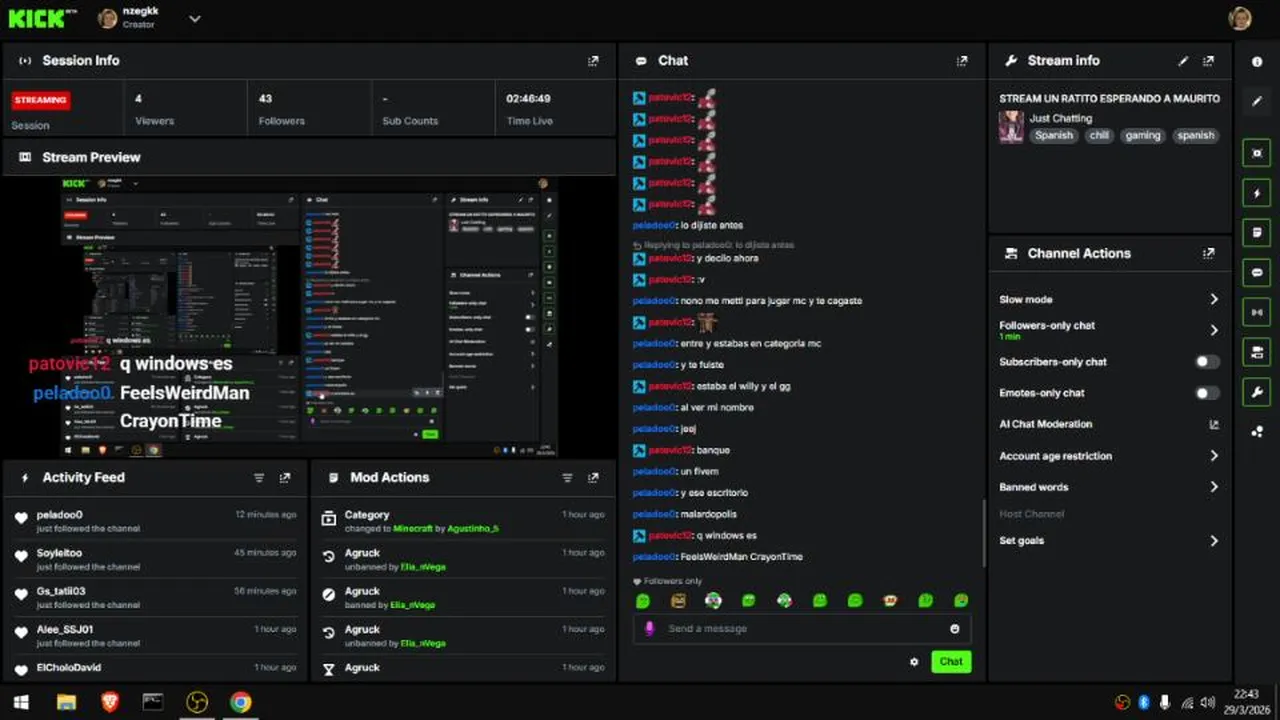The width and height of the screenshot is (1280, 720).
Task: Expand Slow mode settings
Action: (1214, 299)
